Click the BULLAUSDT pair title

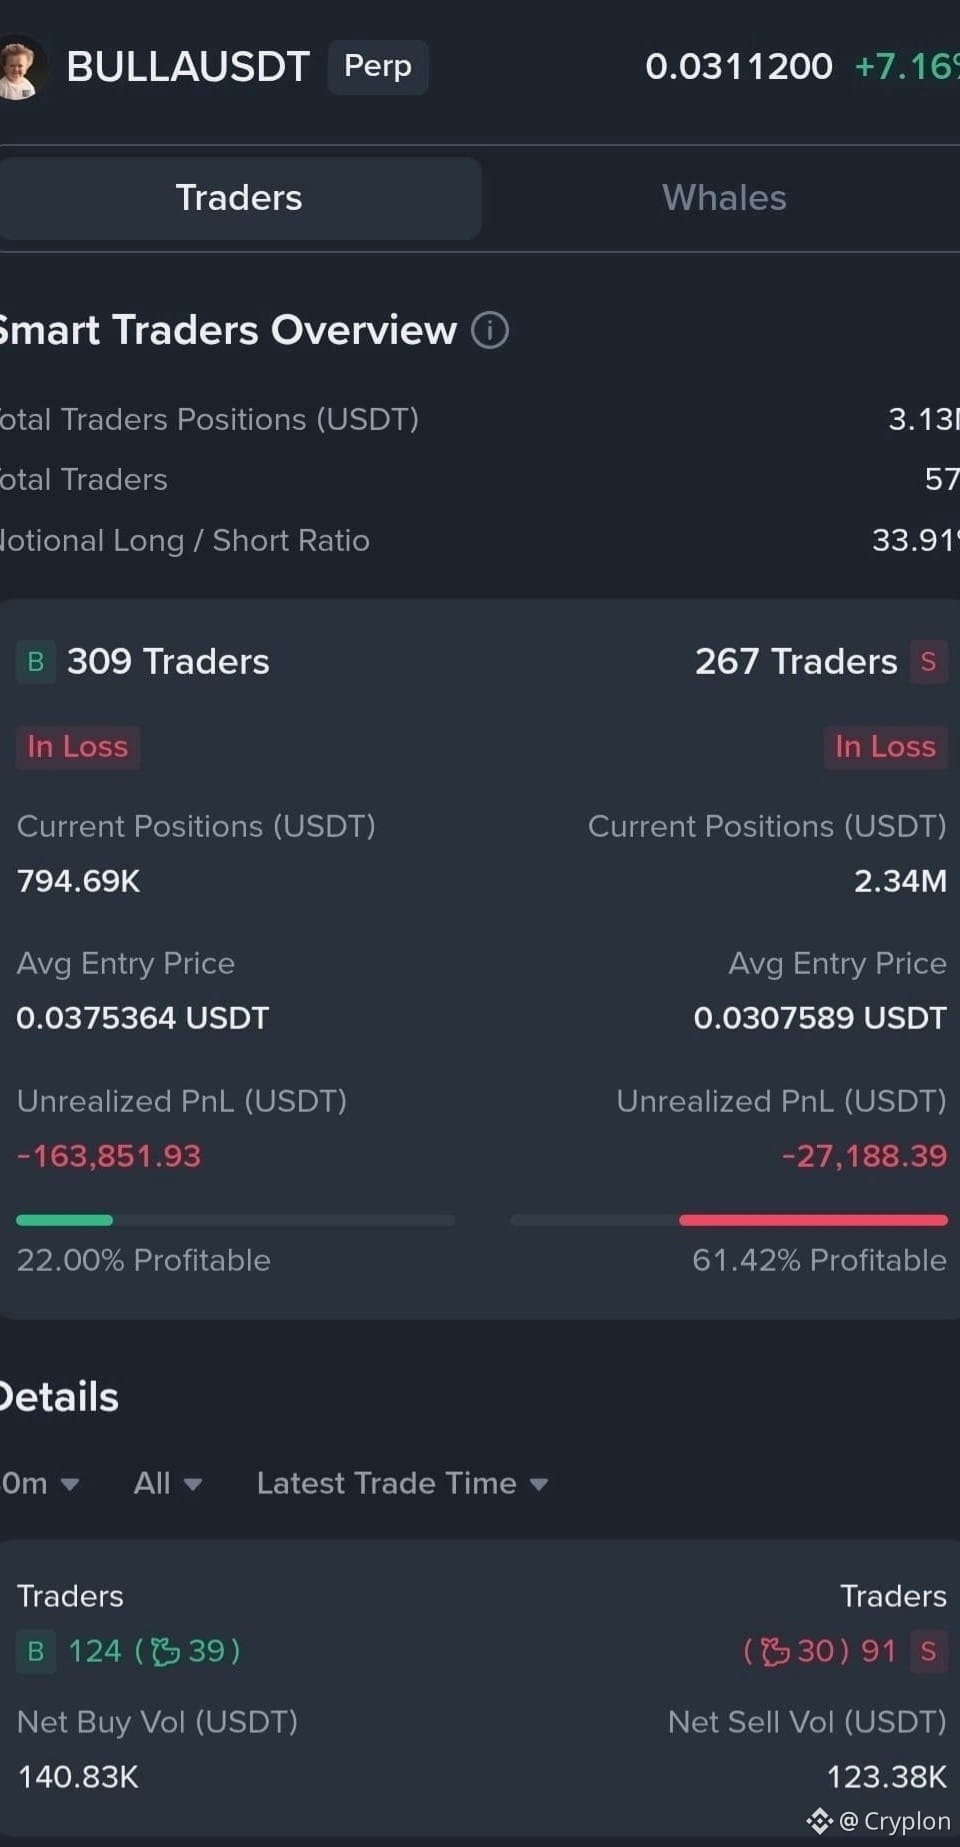pos(188,67)
